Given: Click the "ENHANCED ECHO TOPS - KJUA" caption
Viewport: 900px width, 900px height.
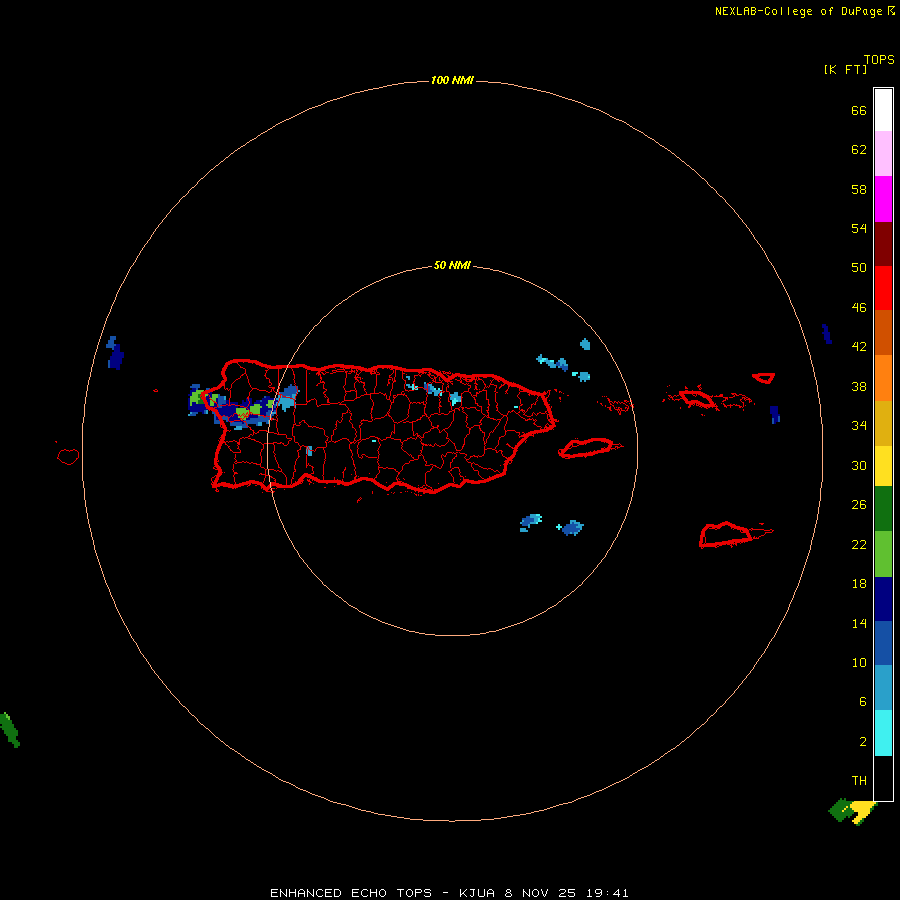Looking at the screenshot, I should click(382, 893).
